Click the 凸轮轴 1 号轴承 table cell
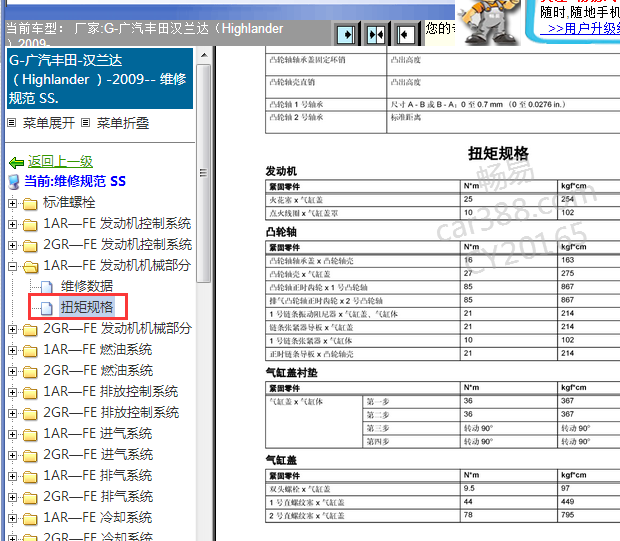 [x=326, y=104]
